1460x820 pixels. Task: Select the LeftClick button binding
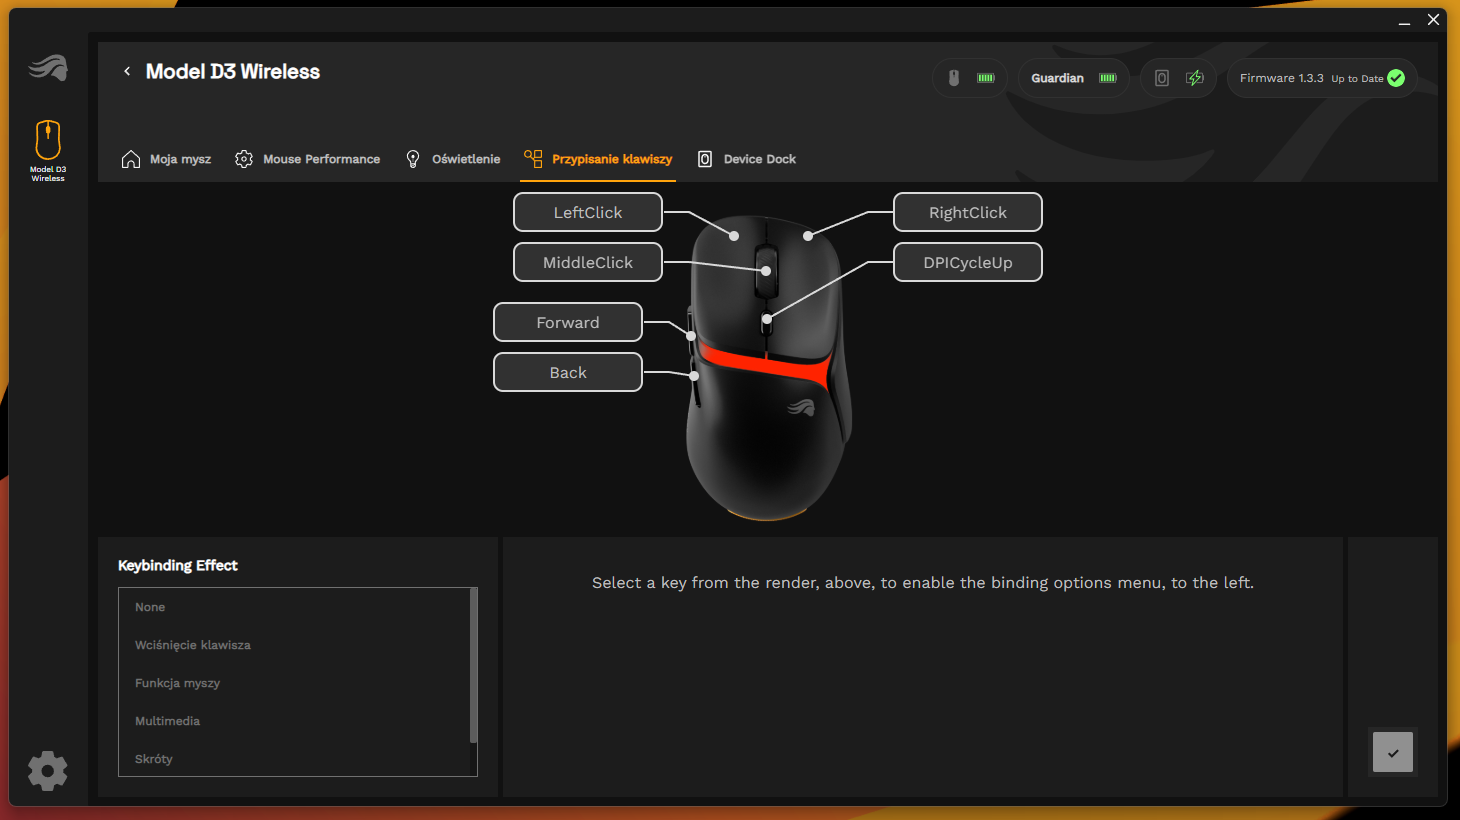click(x=588, y=212)
